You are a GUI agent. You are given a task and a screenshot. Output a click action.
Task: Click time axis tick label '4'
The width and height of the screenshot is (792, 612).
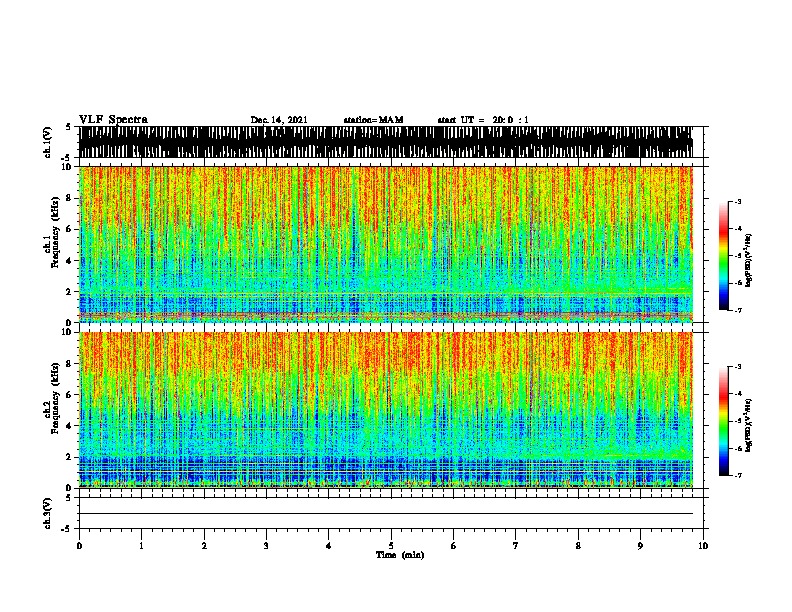329,546
